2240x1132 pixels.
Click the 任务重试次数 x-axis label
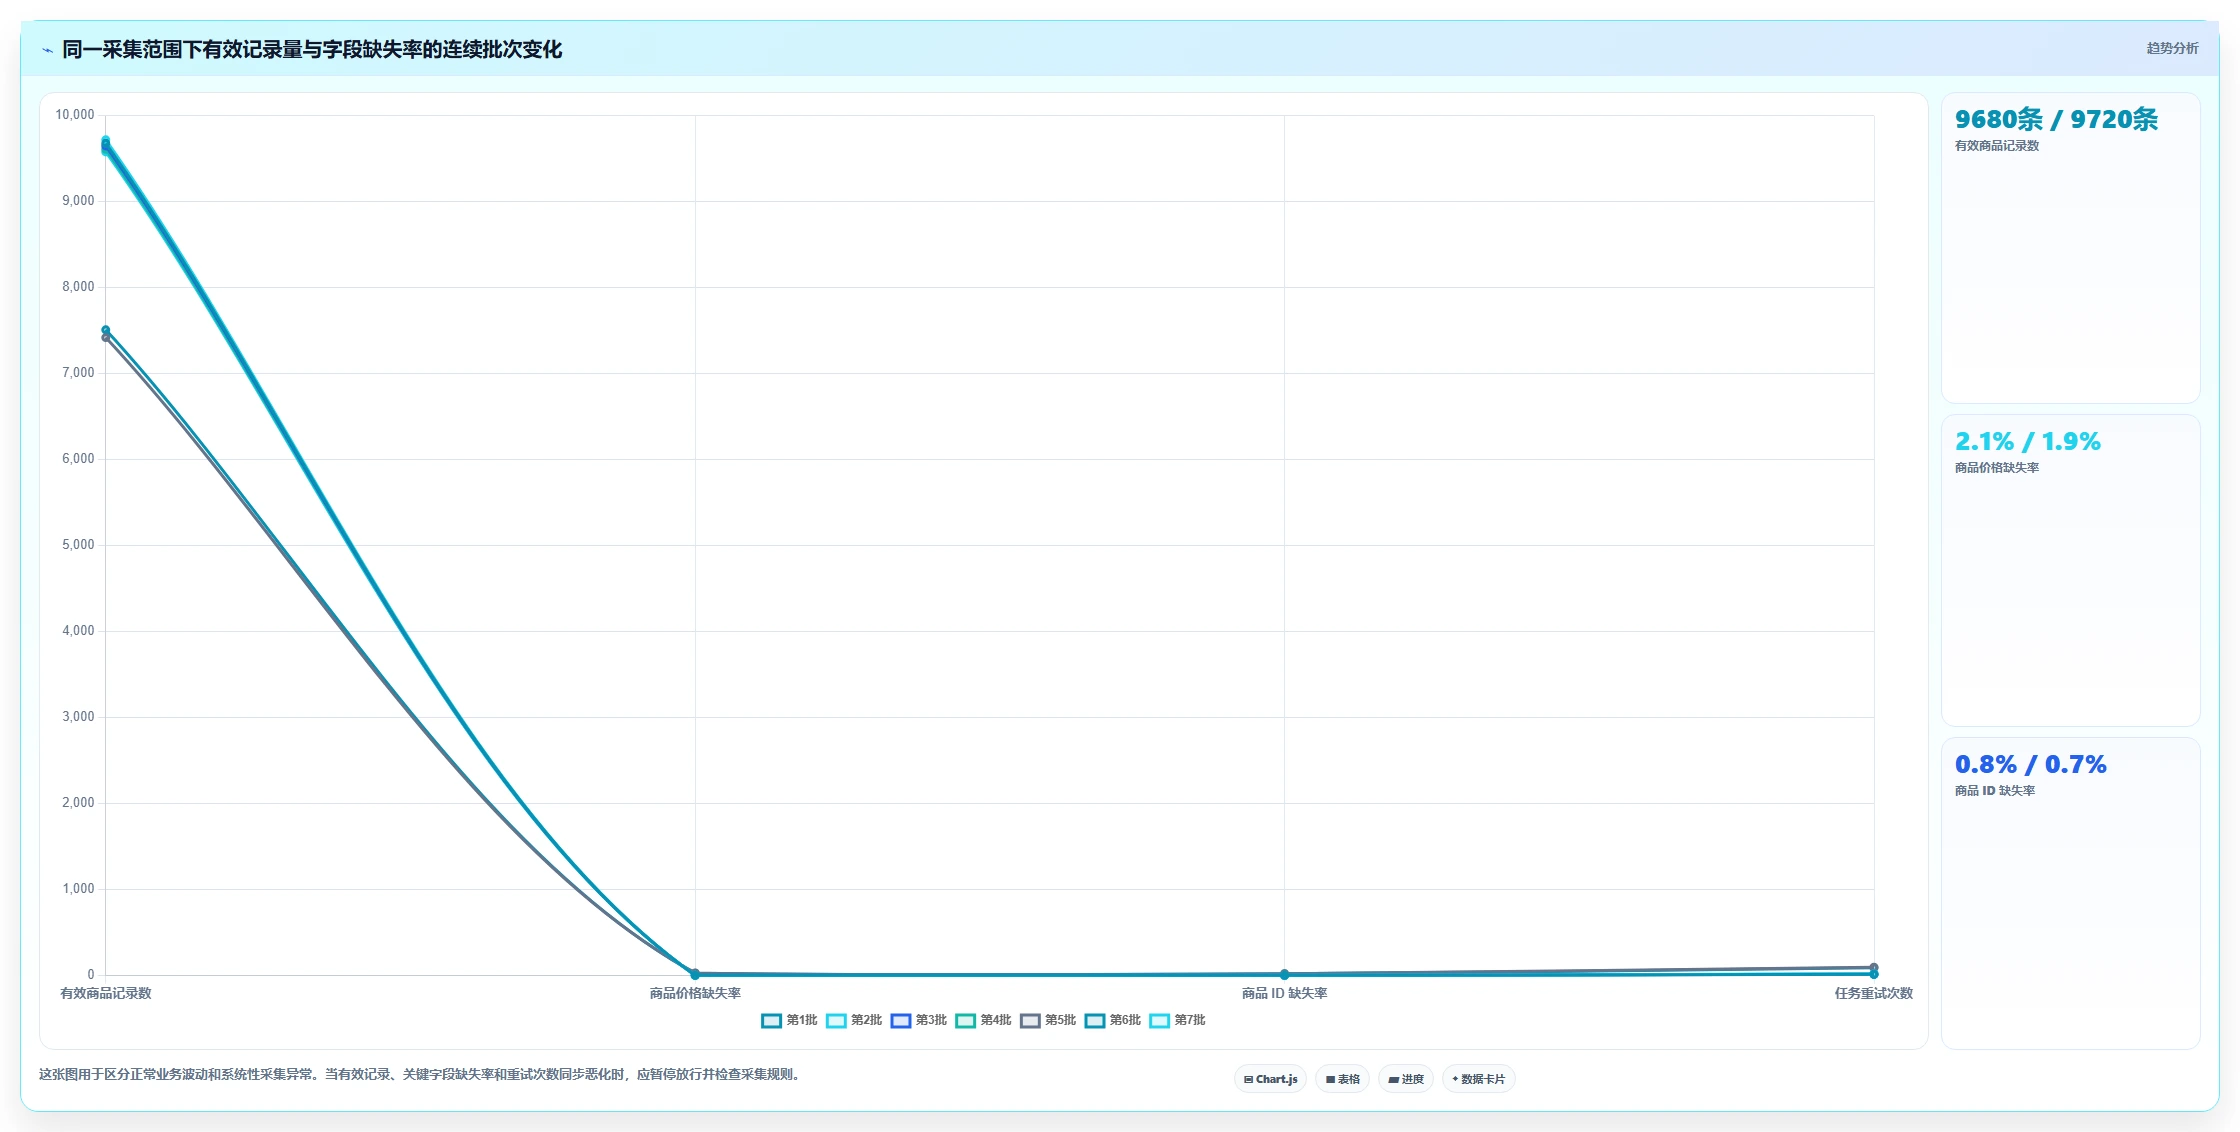click(x=1873, y=993)
